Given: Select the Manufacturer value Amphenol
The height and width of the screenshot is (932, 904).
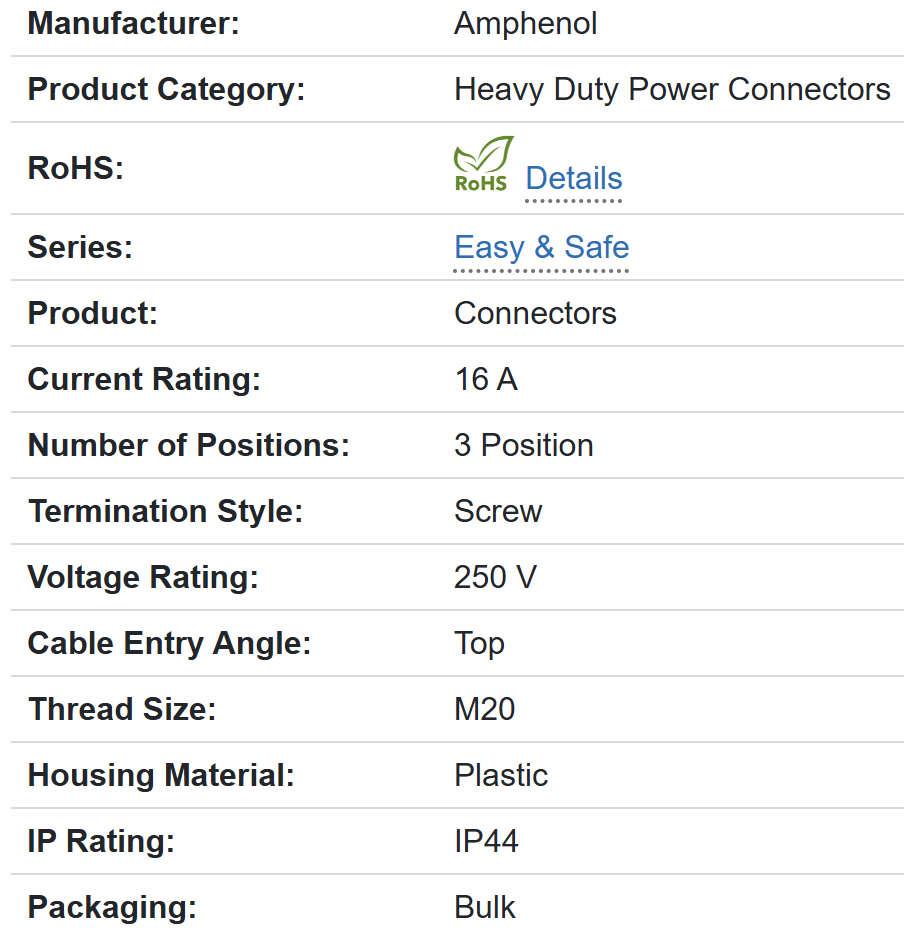Looking at the screenshot, I should click(x=525, y=24).
